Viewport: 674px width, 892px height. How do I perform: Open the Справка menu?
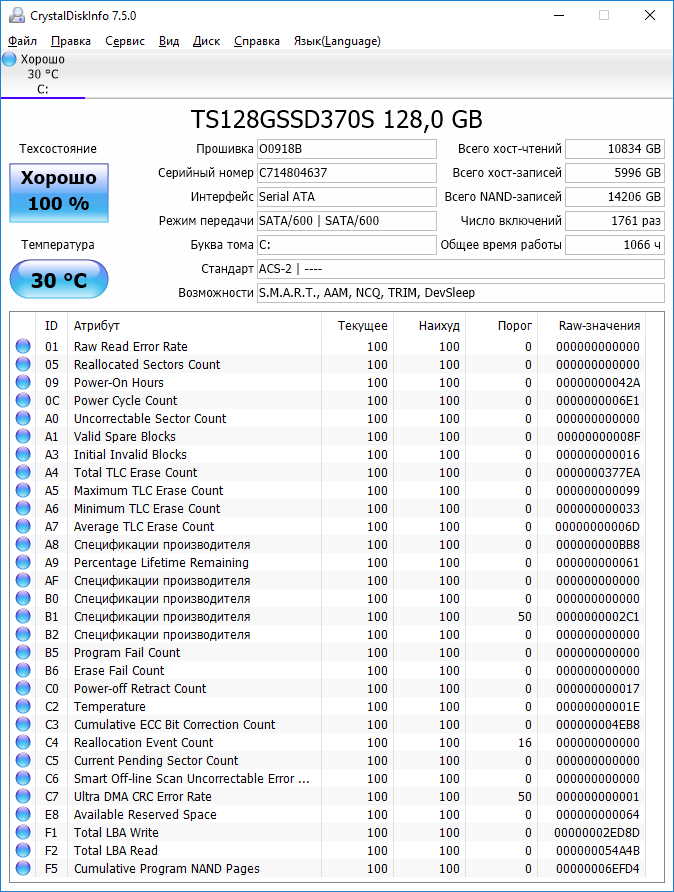coord(257,41)
